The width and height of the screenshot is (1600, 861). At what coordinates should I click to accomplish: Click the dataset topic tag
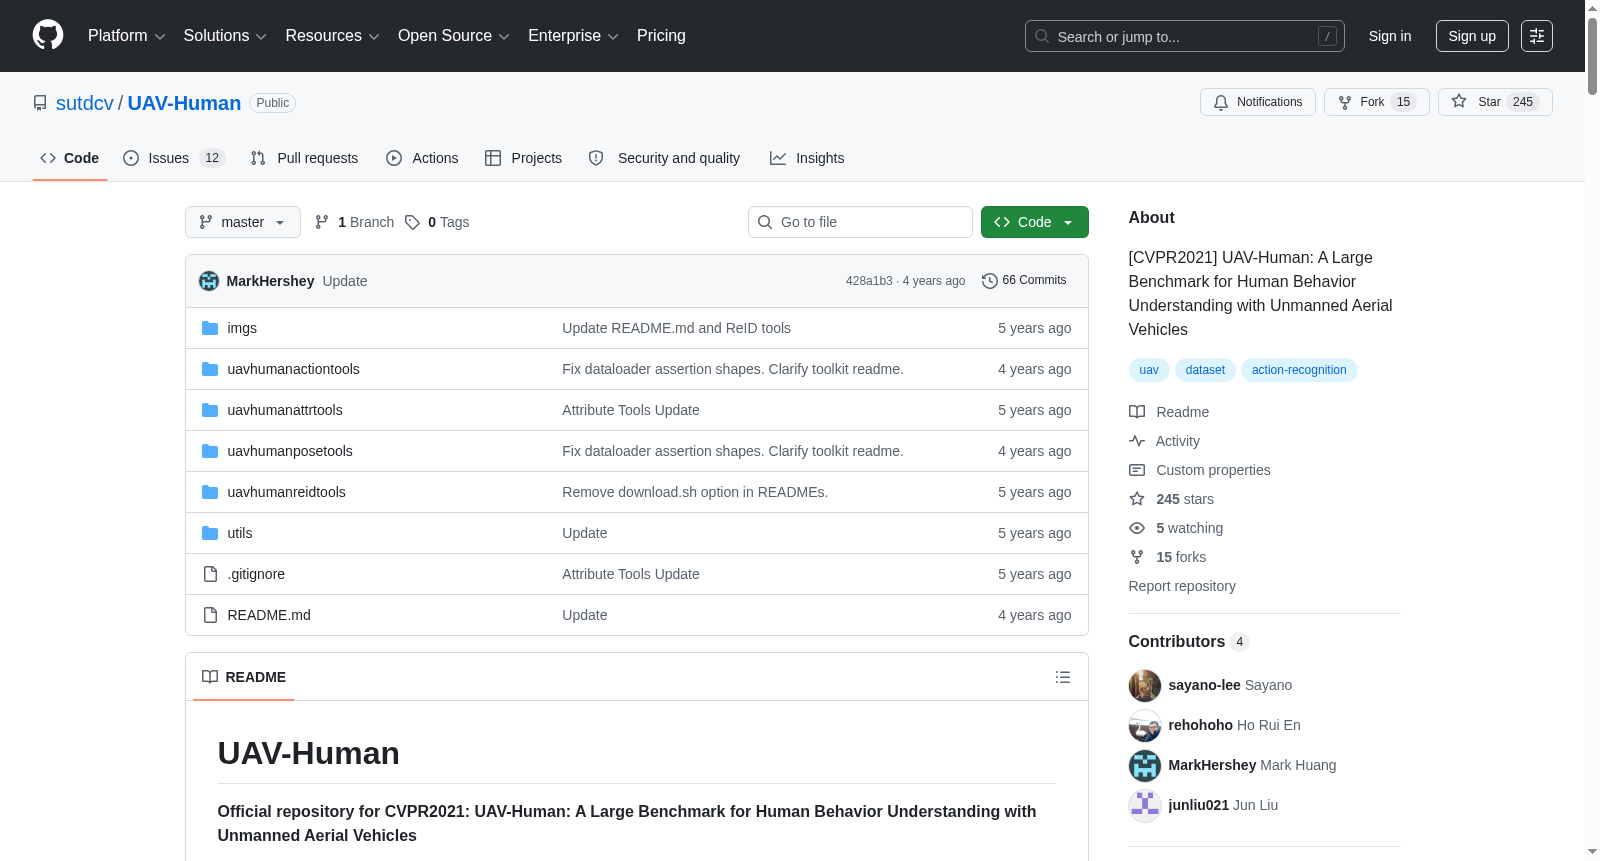(1205, 370)
